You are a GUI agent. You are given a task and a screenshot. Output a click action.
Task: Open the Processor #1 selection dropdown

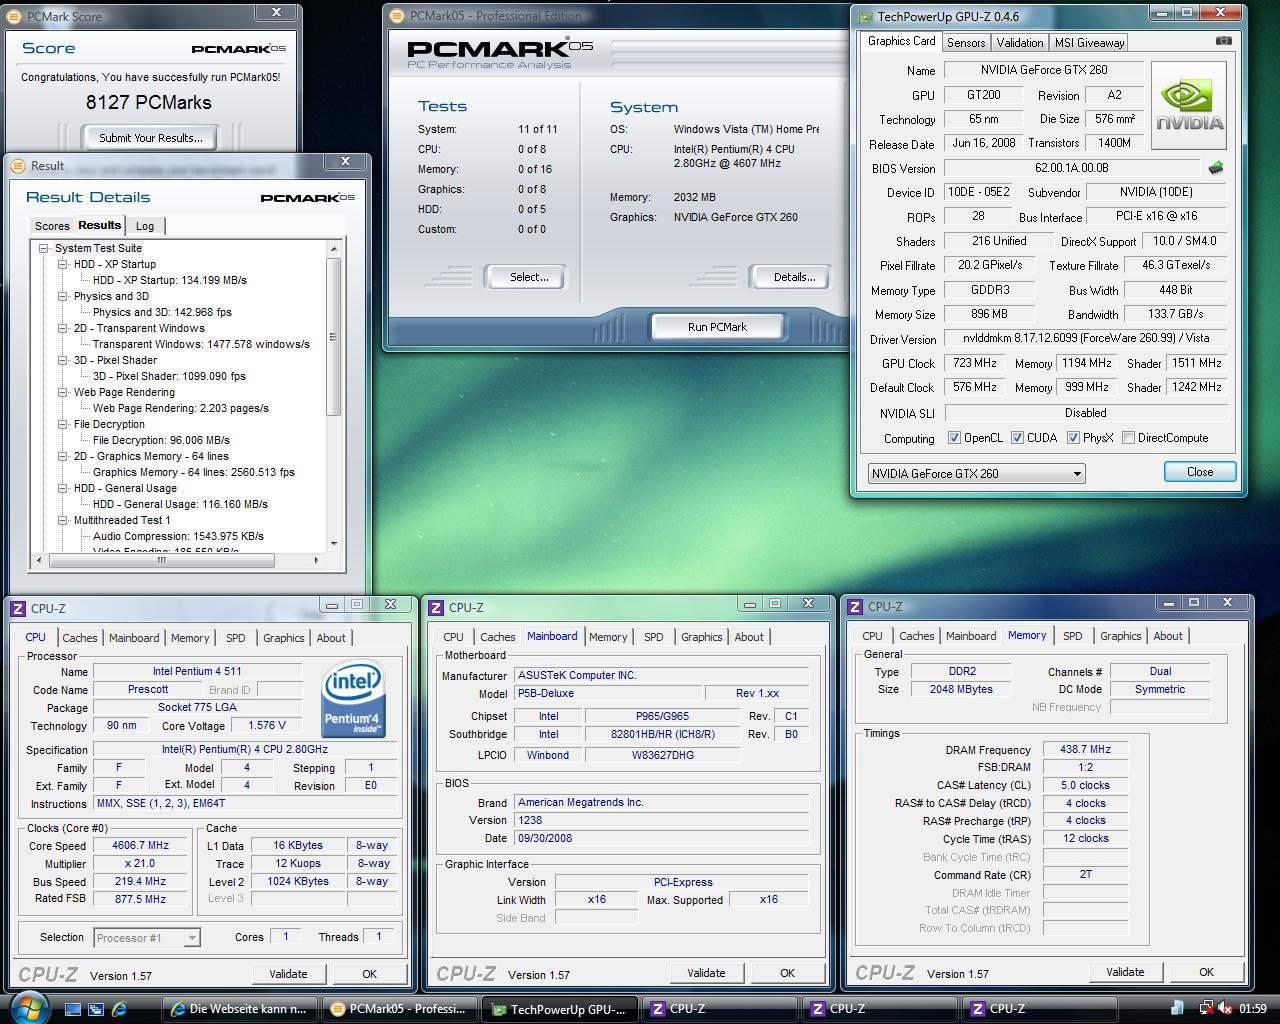(147, 937)
